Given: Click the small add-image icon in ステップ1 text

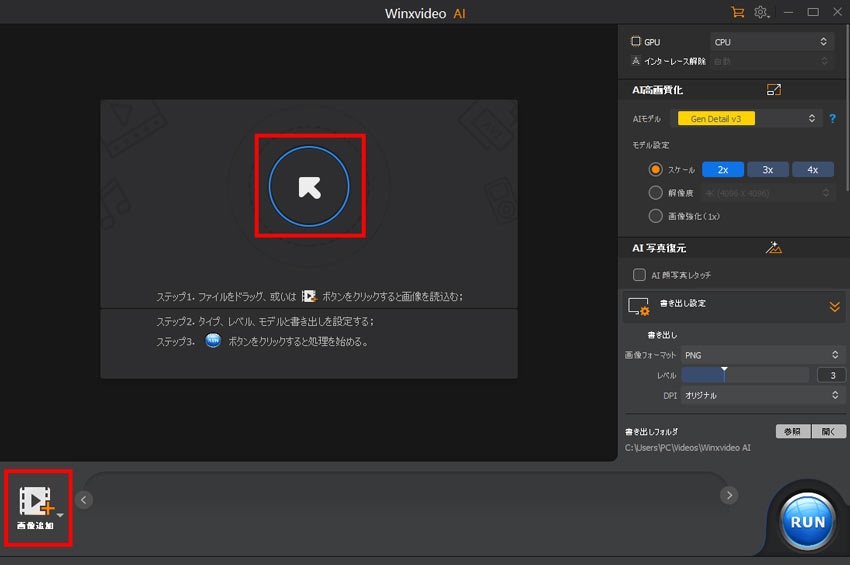Looking at the screenshot, I should click(x=309, y=296).
